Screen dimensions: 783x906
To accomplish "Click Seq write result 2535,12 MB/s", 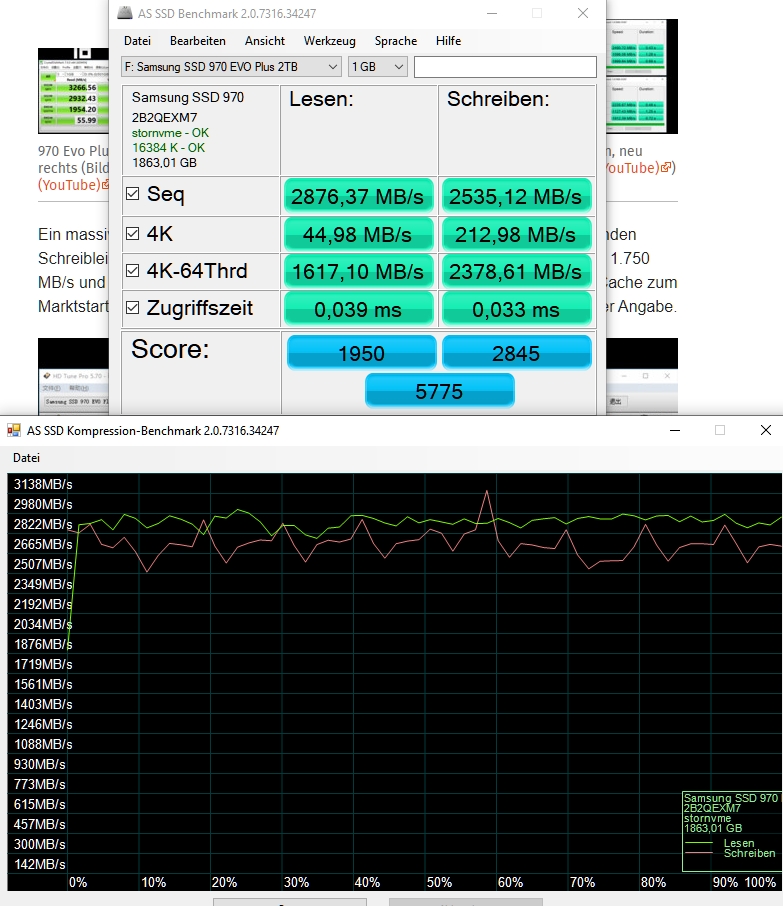I will (516, 196).
